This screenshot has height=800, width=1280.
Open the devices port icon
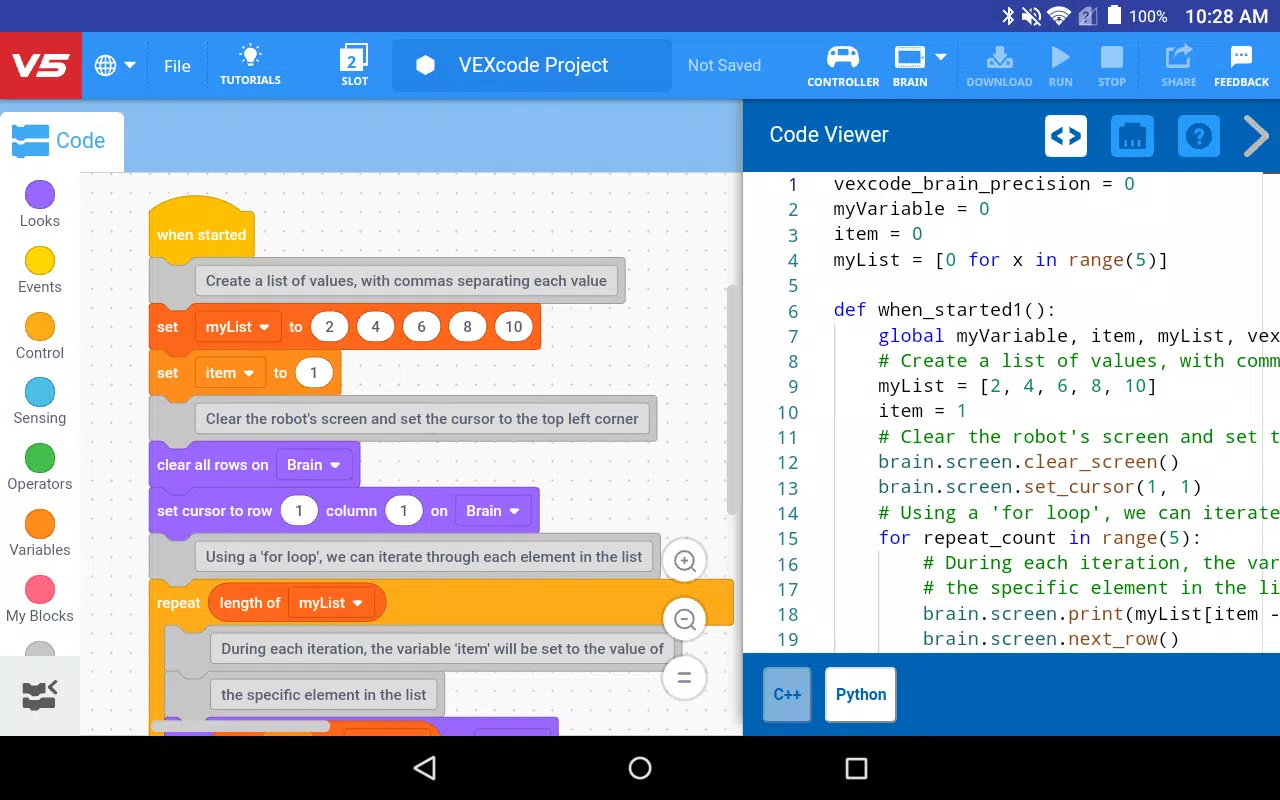(1132, 136)
